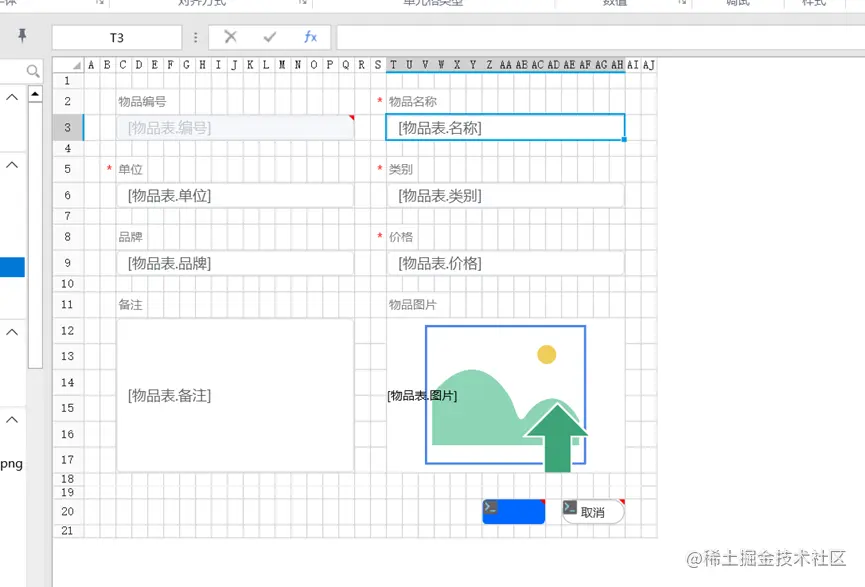This screenshot has height=587, width=865.
Task: Click the [物品表.价格] field cell
Action: [505, 264]
